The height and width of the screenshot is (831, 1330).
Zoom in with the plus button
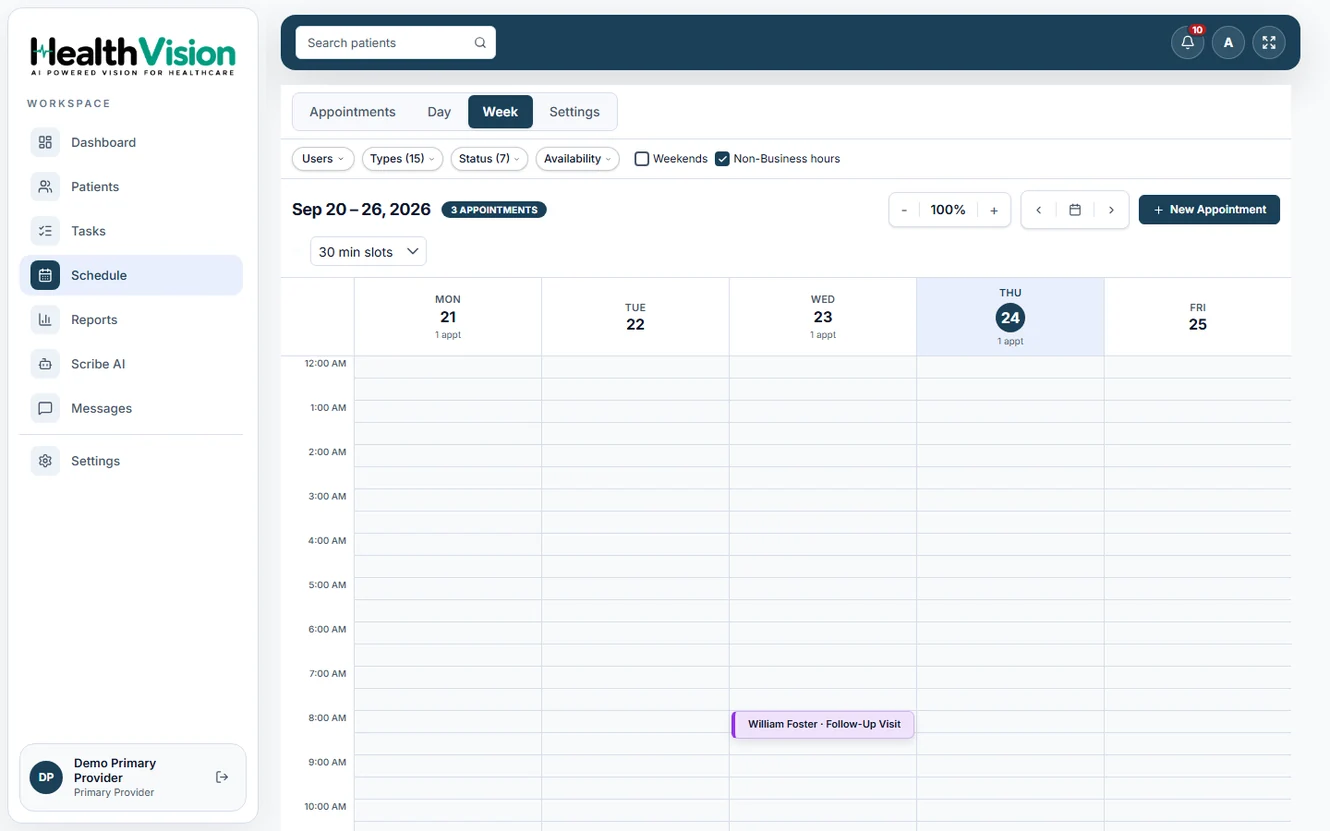click(x=994, y=210)
